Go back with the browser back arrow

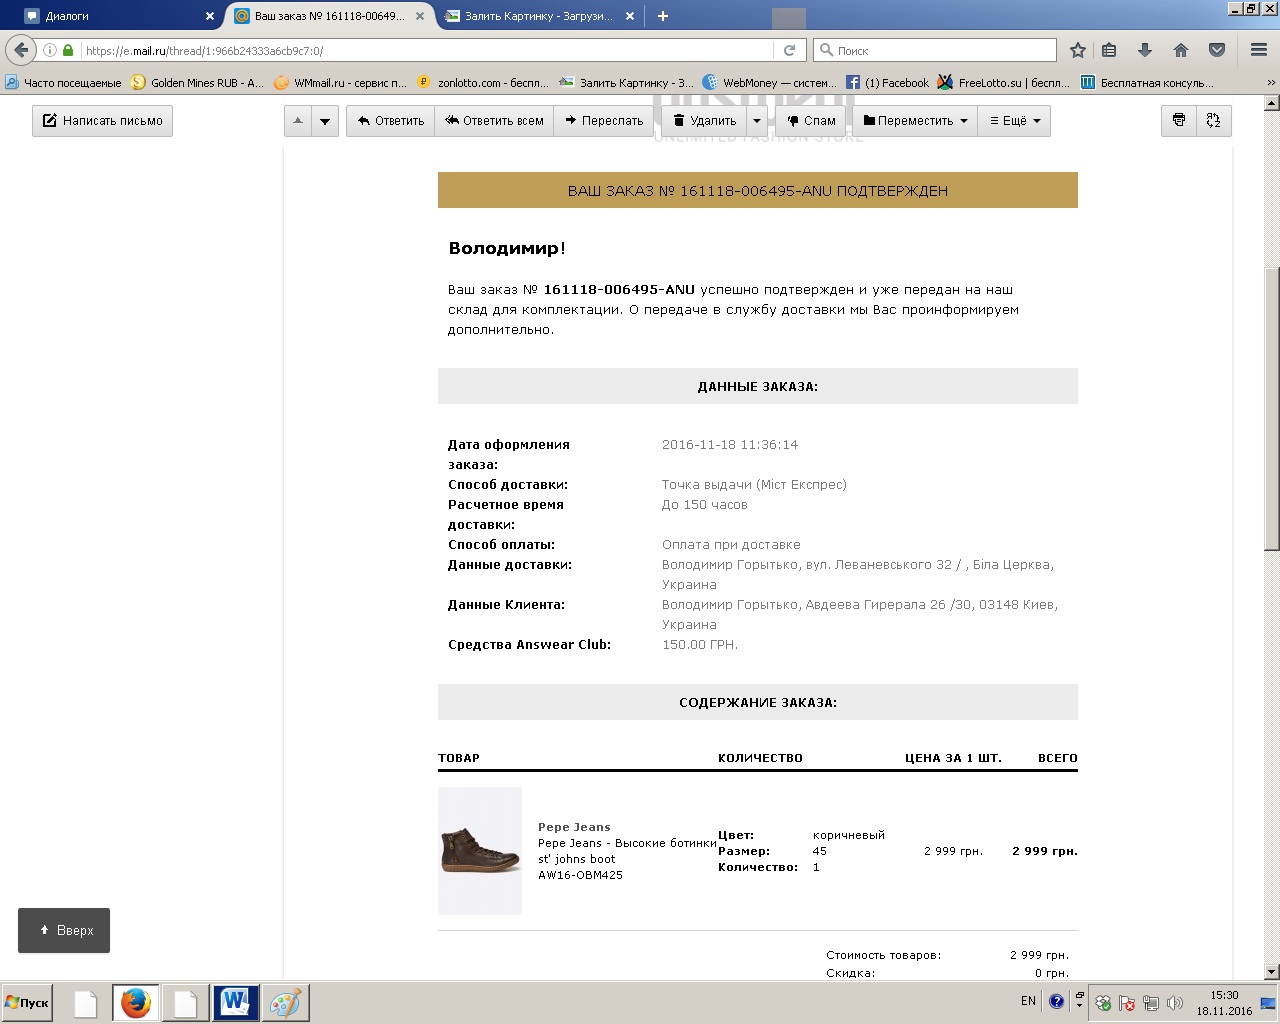[21, 50]
